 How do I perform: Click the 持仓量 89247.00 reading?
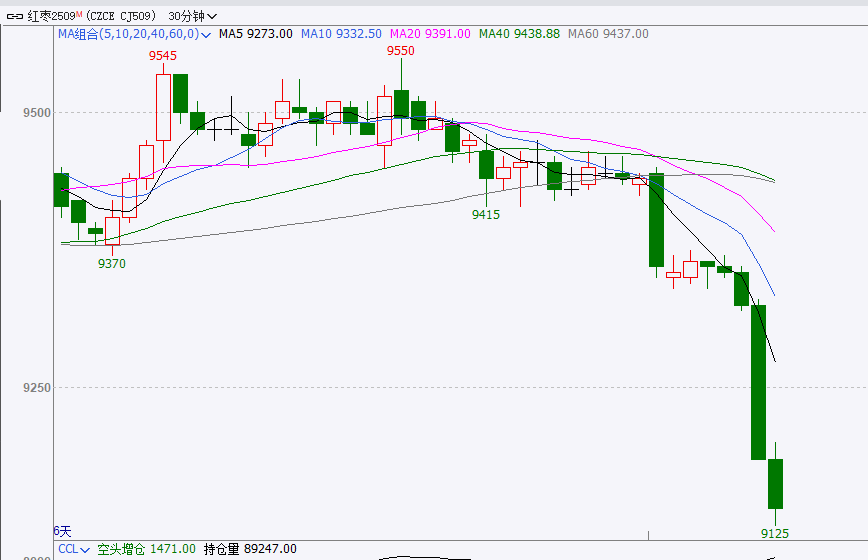point(250,549)
